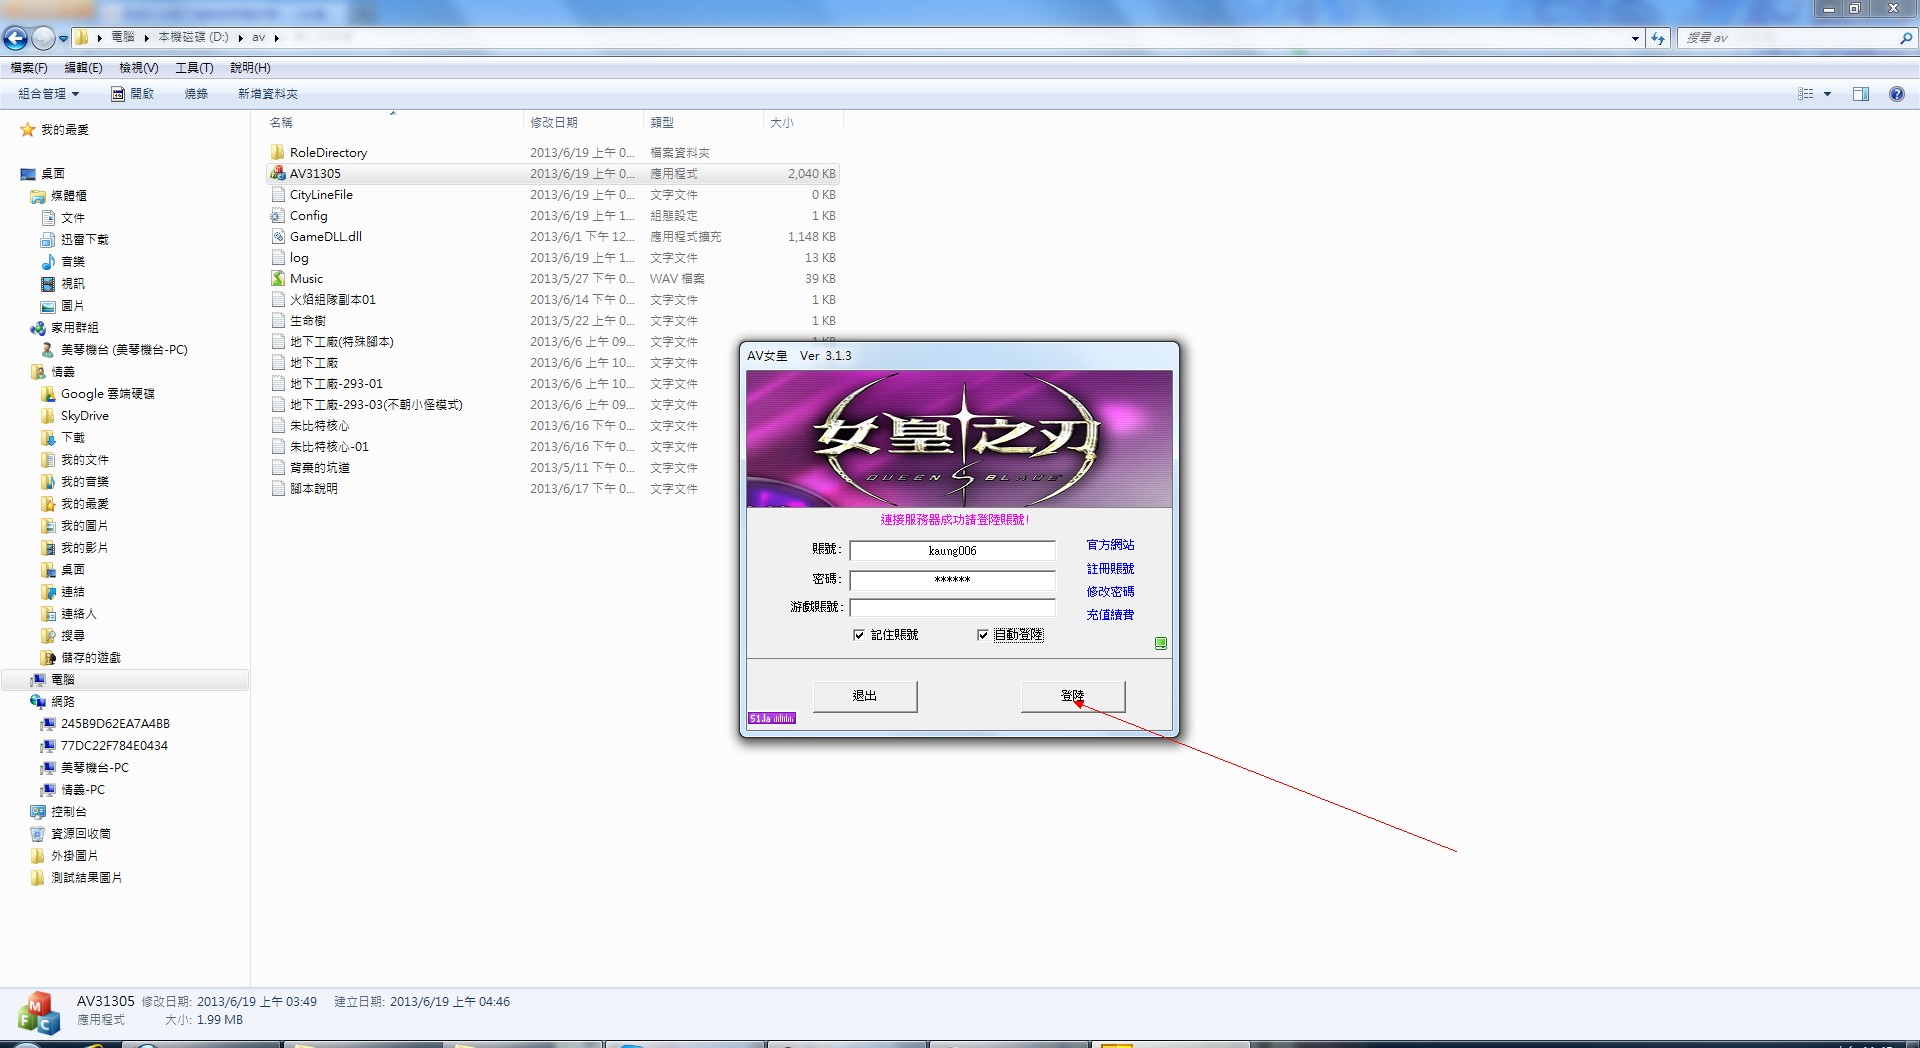Select the 朱比特核心-01 file
The width and height of the screenshot is (1920, 1048).
pyautogui.click(x=329, y=447)
